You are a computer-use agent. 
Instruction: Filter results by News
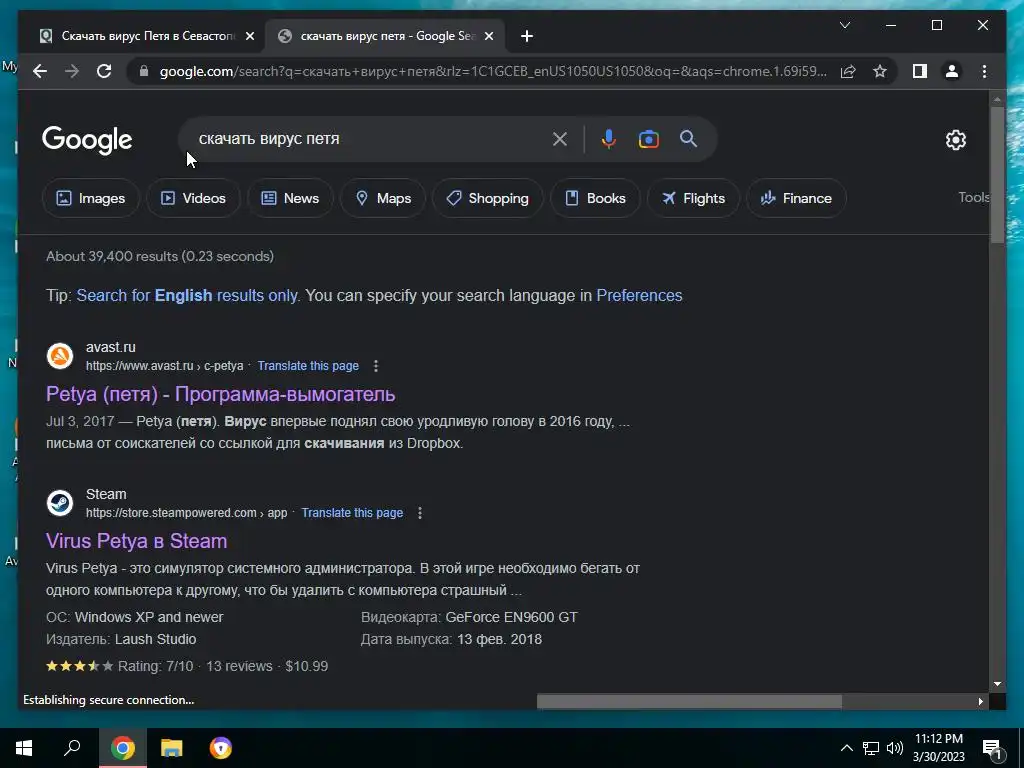click(x=290, y=198)
